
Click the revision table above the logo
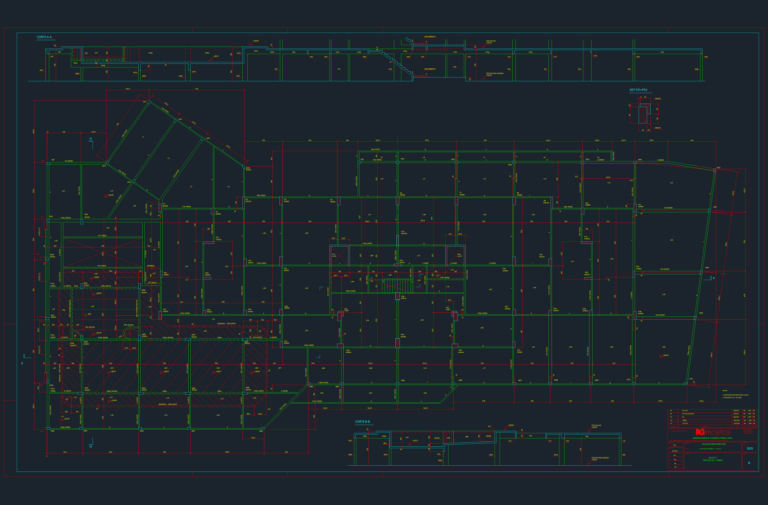(x=713, y=418)
